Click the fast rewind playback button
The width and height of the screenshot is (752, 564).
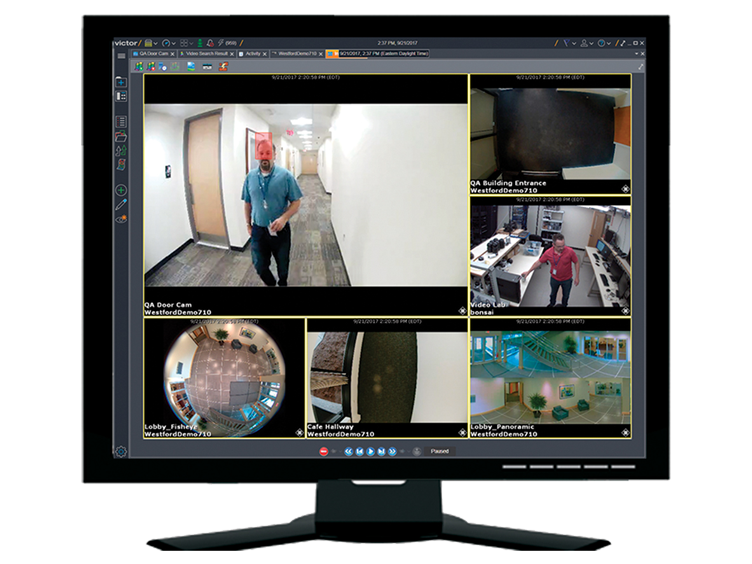tap(348, 452)
